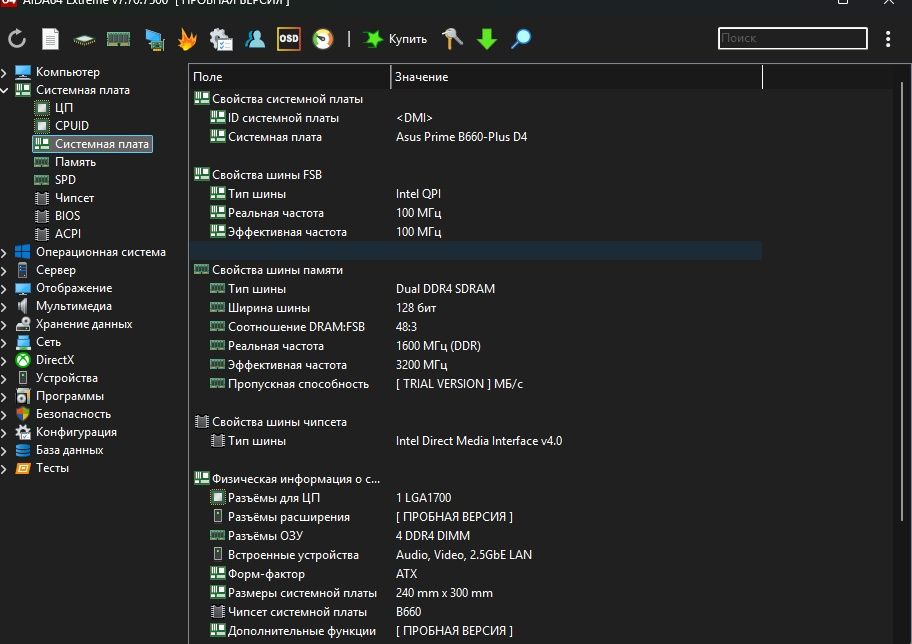Select the Intel Direct Media Interface v4.0 row
912x644 pixels.
[476, 441]
